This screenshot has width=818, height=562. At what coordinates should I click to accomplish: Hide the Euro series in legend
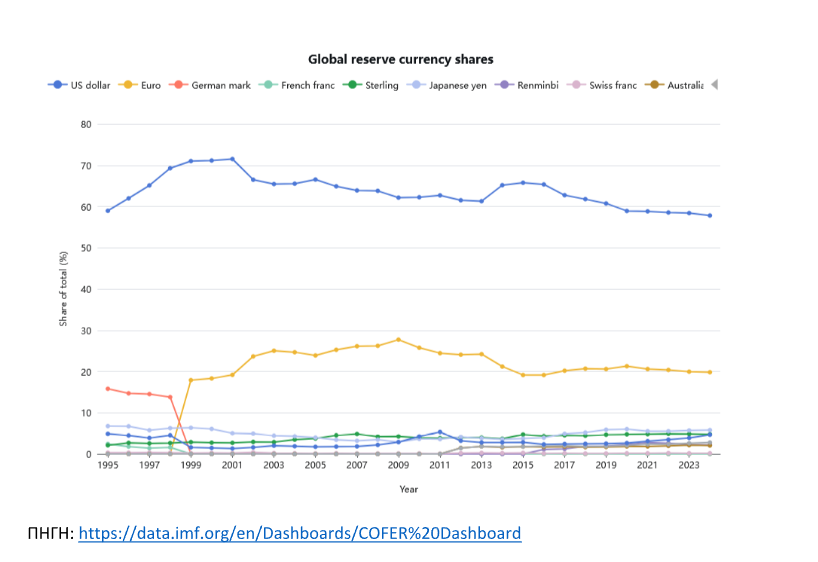point(142,85)
